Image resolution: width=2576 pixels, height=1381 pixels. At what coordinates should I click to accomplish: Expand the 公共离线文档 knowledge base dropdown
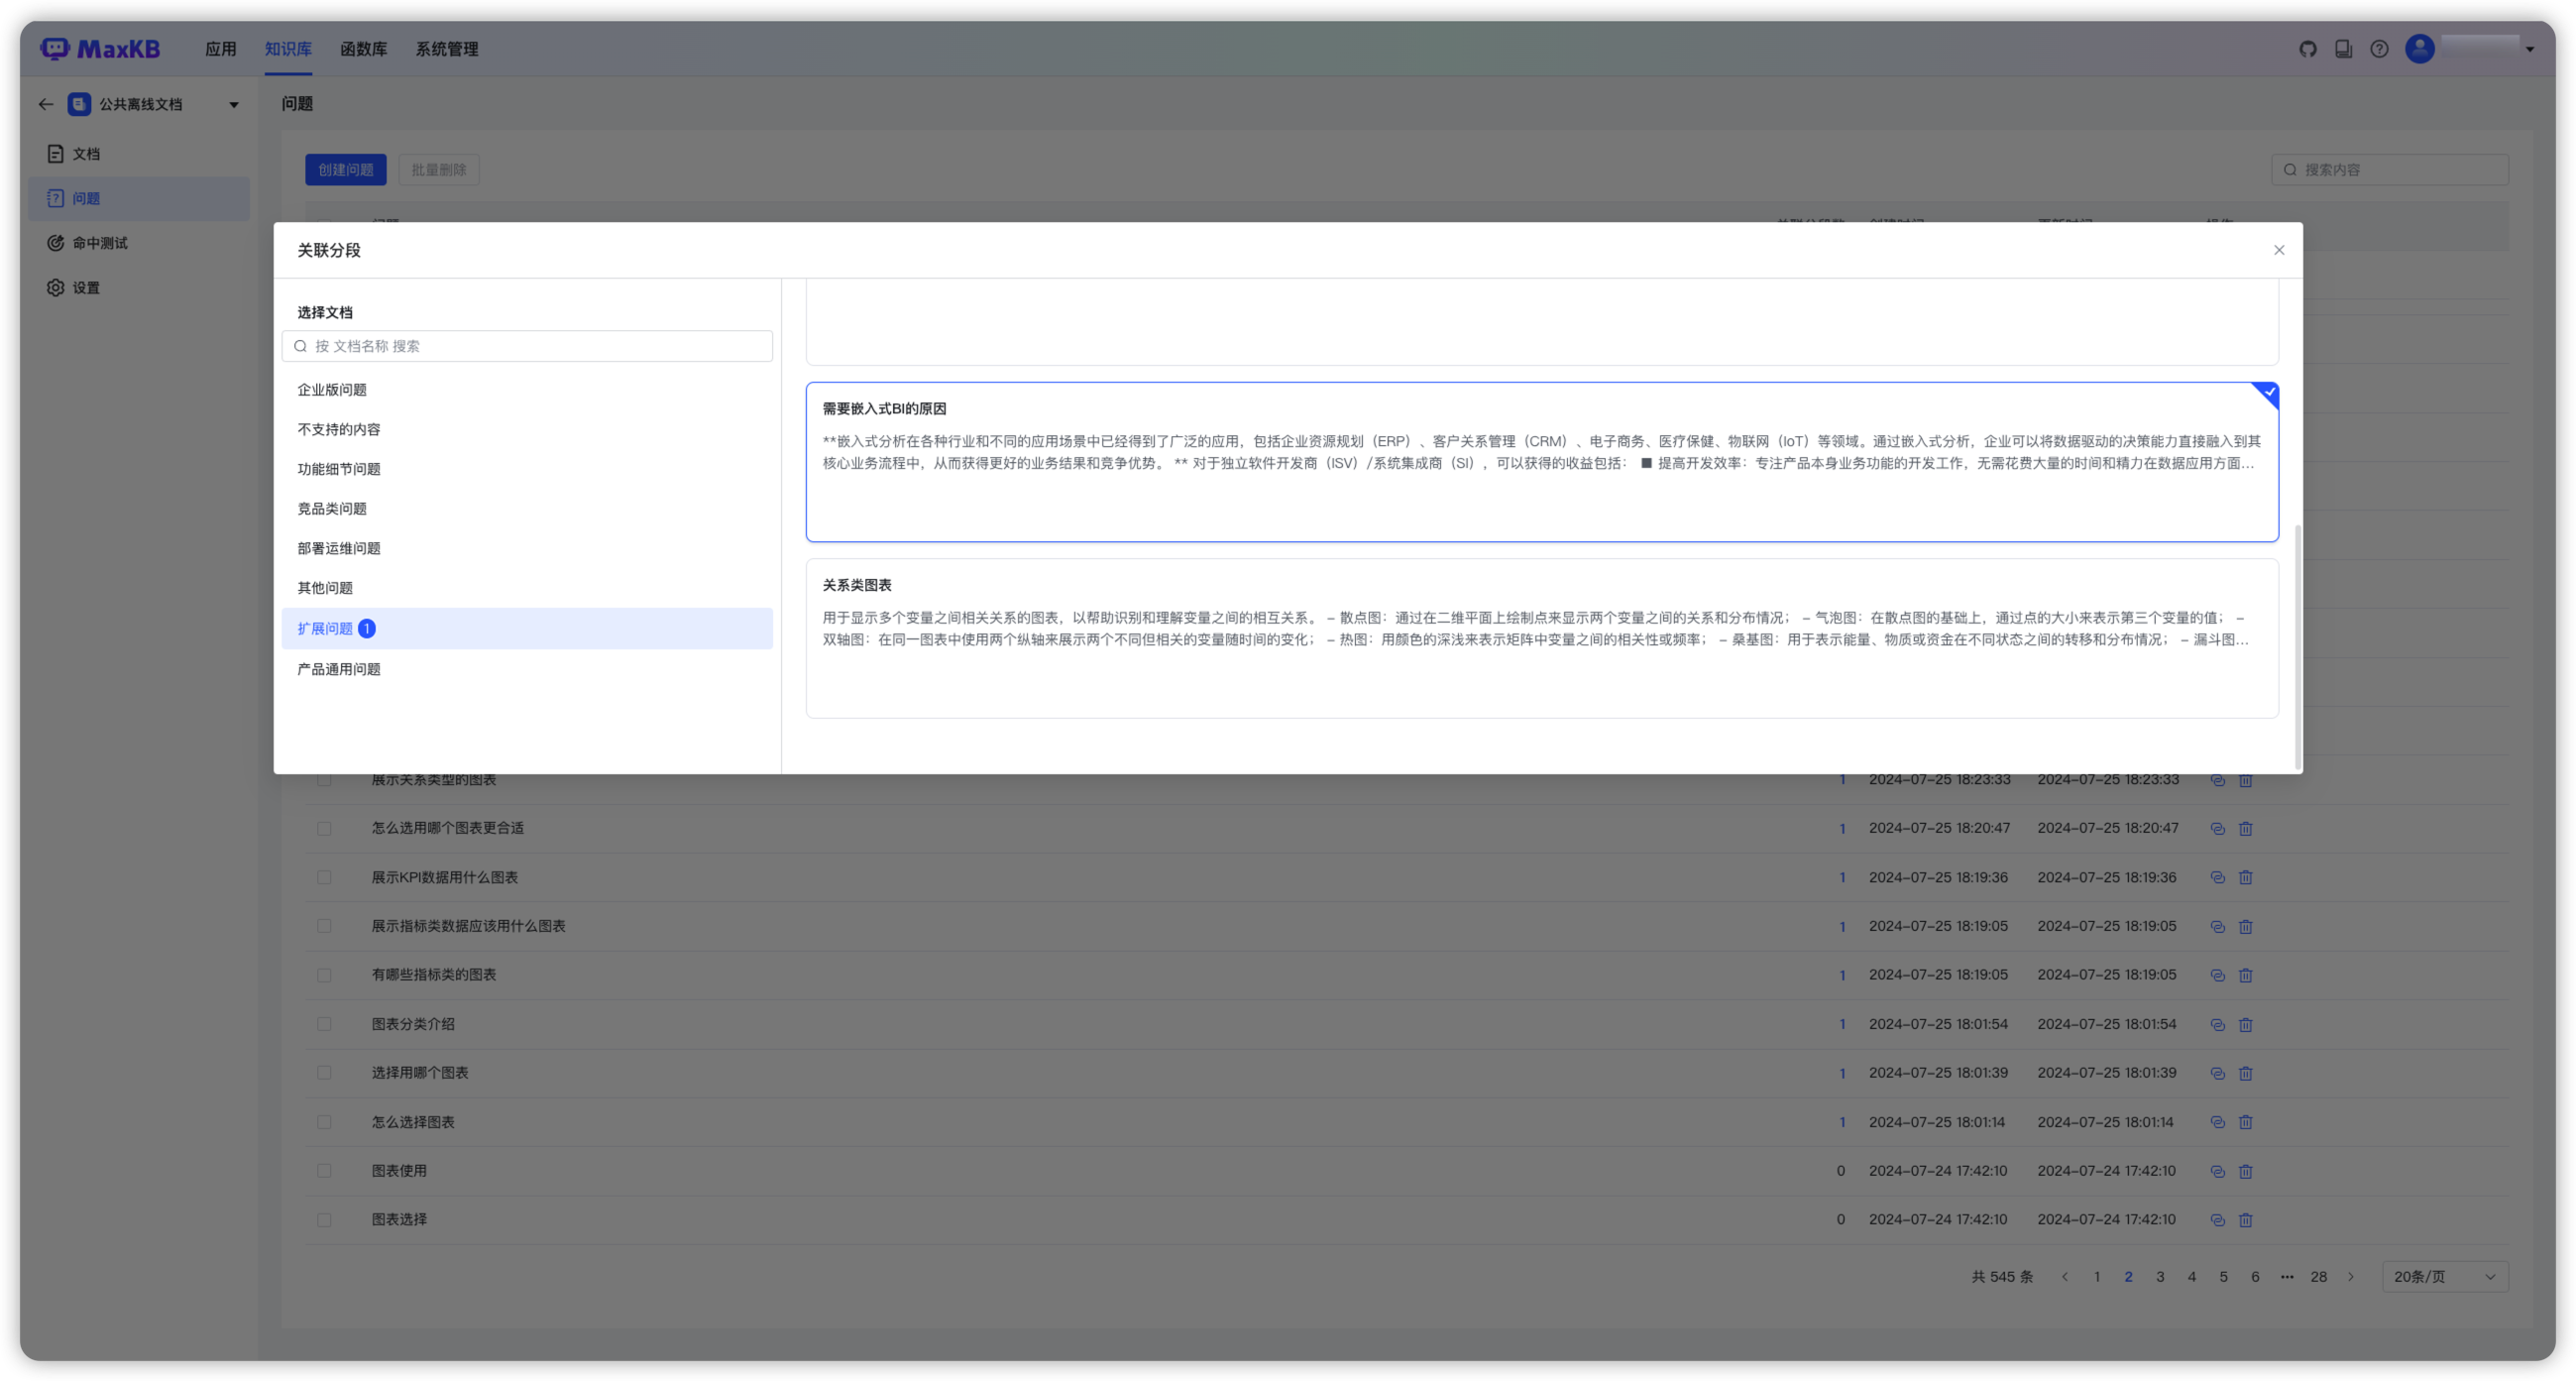pyautogui.click(x=234, y=105)
